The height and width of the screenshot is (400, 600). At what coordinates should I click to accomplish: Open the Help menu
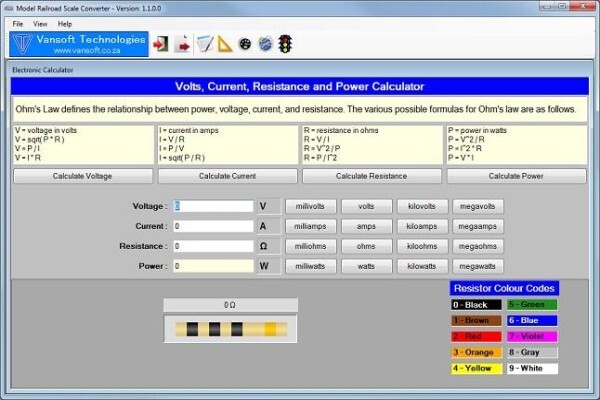(x=65, y=24)
